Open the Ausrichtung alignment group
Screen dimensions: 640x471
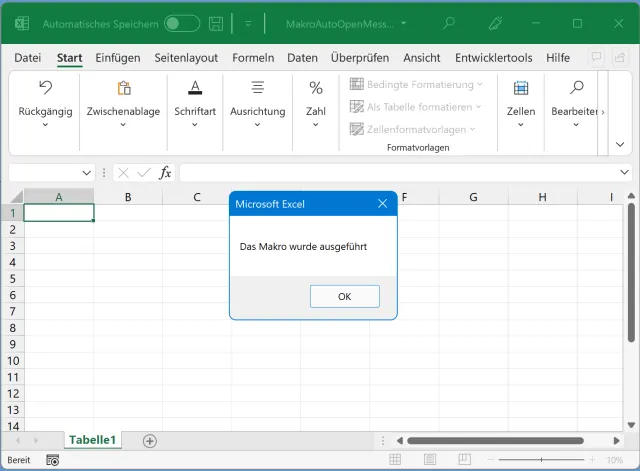point(257,103)
